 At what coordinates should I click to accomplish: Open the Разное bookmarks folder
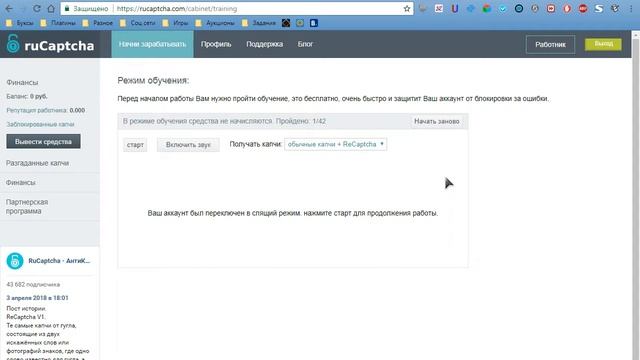point(98,23)
